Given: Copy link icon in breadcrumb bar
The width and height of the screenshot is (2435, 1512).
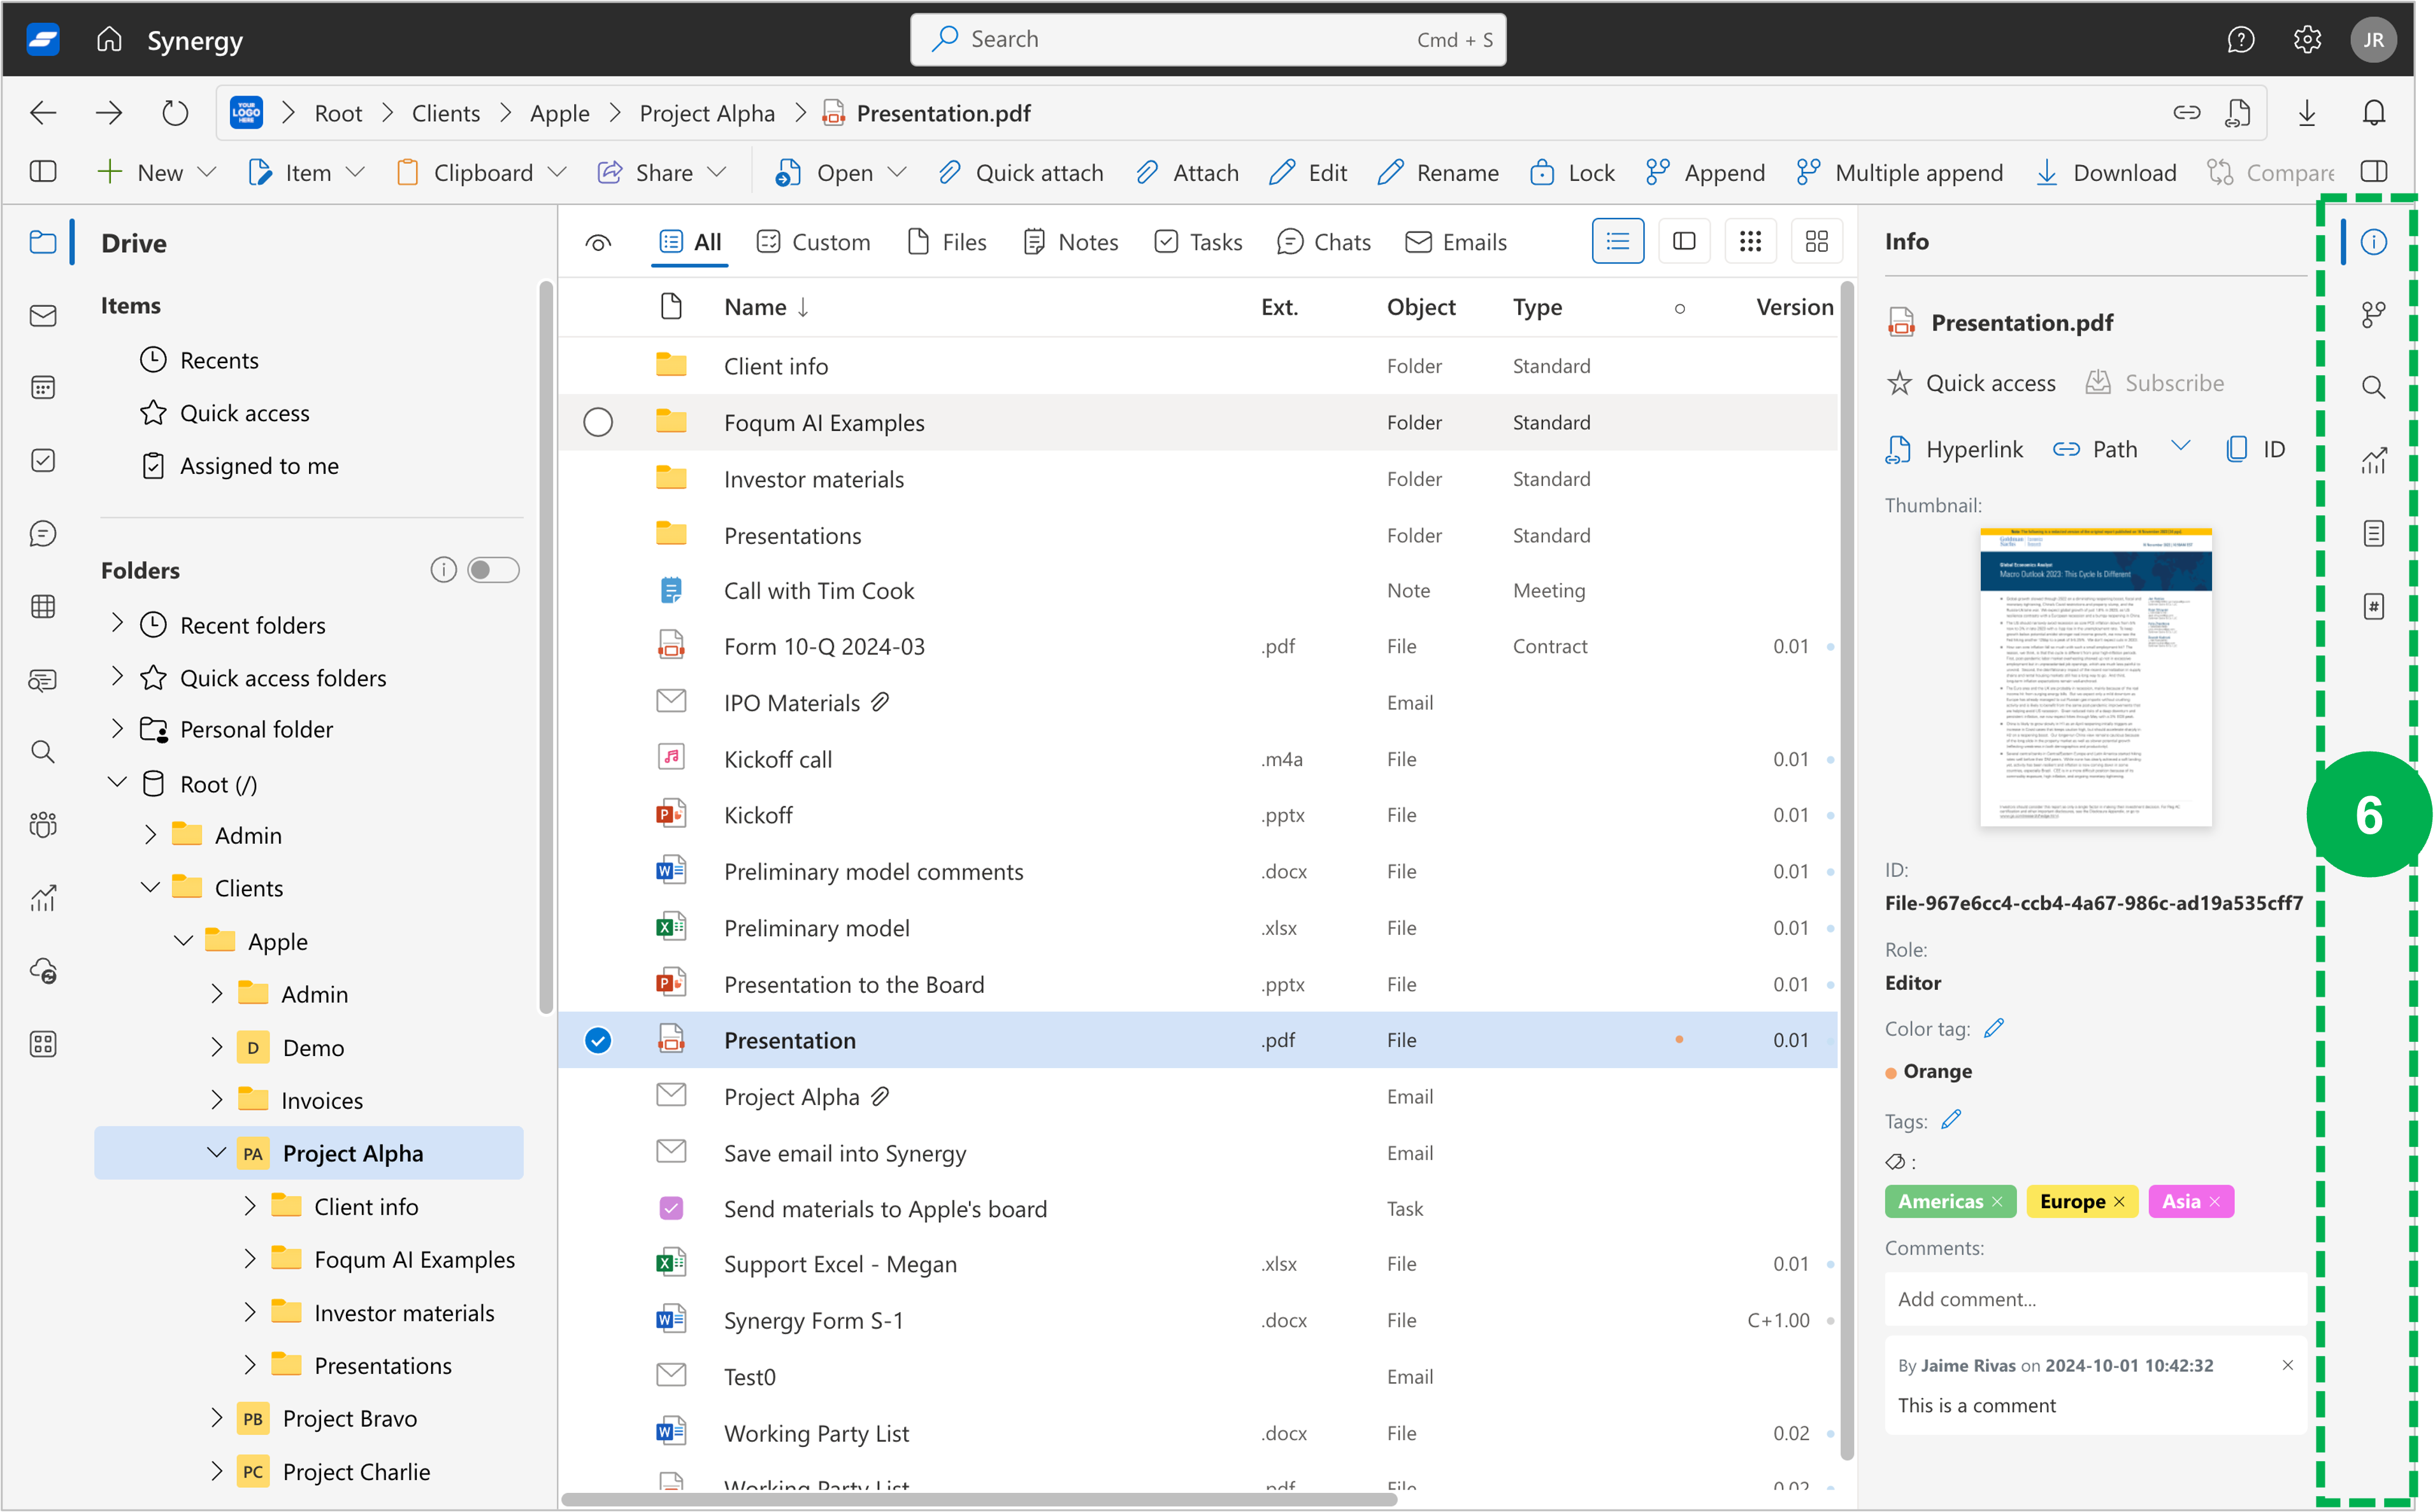Looking at the screenshot, I should click(2186, 113).
